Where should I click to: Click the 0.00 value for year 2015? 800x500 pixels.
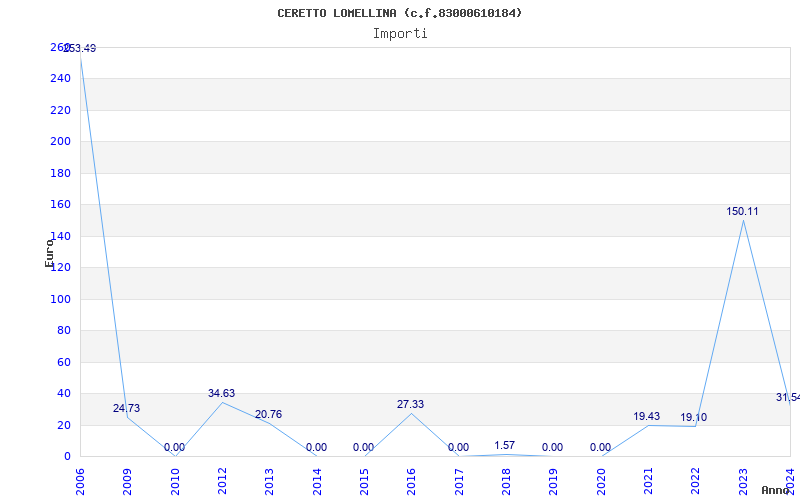coord(363,448)
